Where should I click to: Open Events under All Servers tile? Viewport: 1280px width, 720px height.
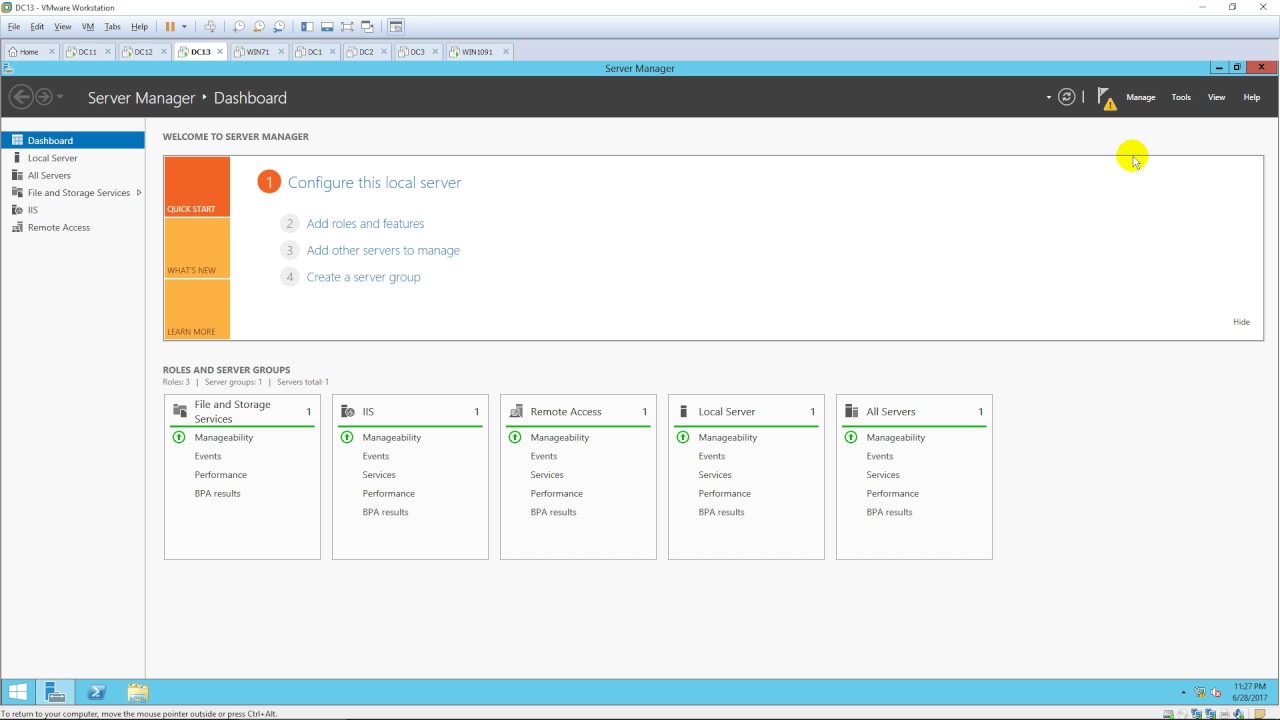coord(880,456)
